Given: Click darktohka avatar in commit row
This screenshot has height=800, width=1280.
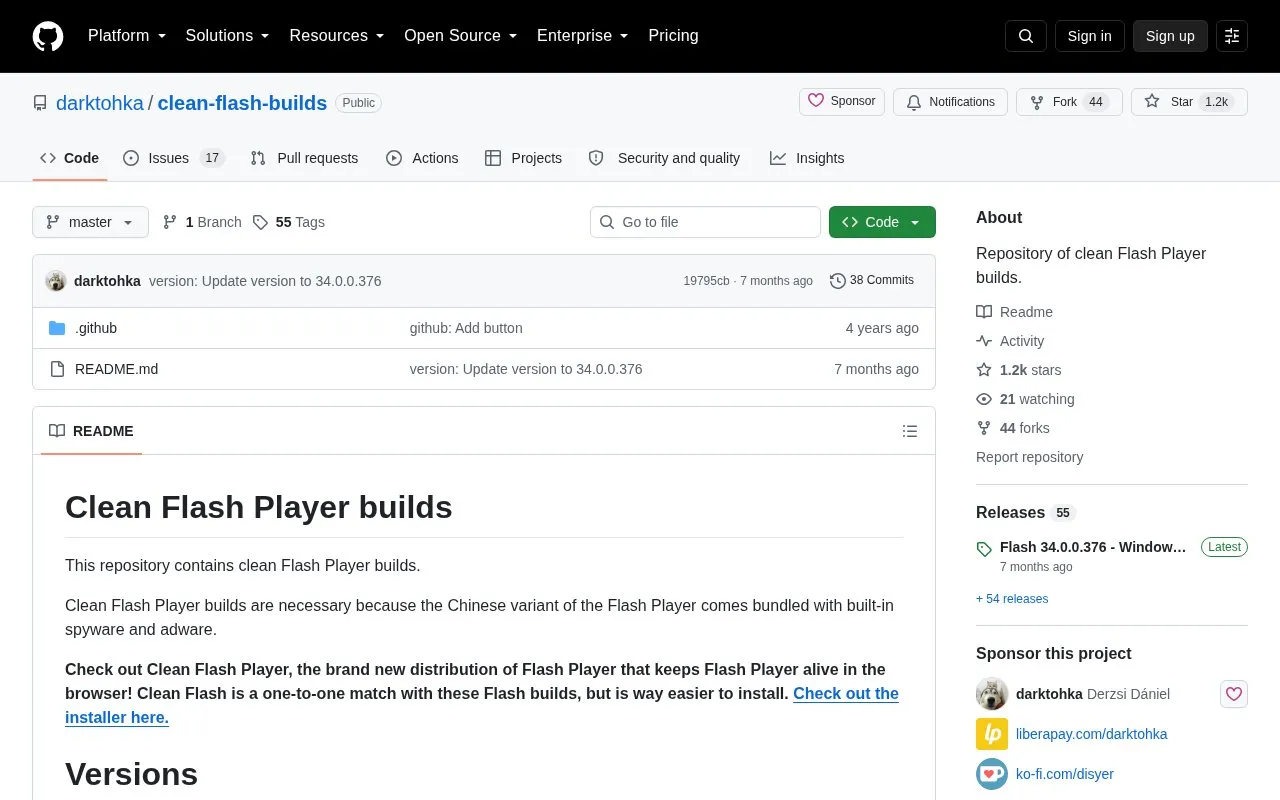Looking at the screenshot, I should (x=56, y=281).
